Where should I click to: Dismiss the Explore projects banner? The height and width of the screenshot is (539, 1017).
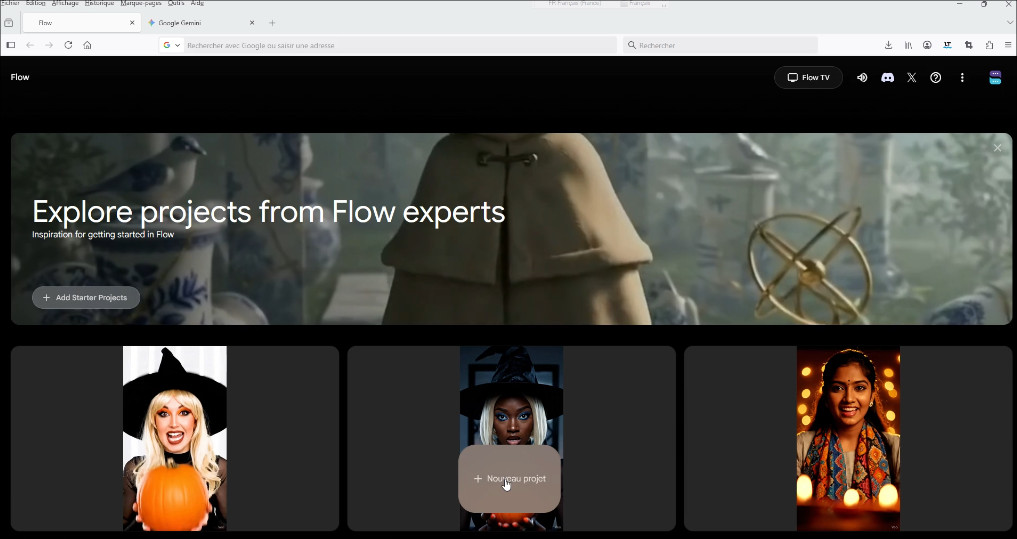(997, 148)
